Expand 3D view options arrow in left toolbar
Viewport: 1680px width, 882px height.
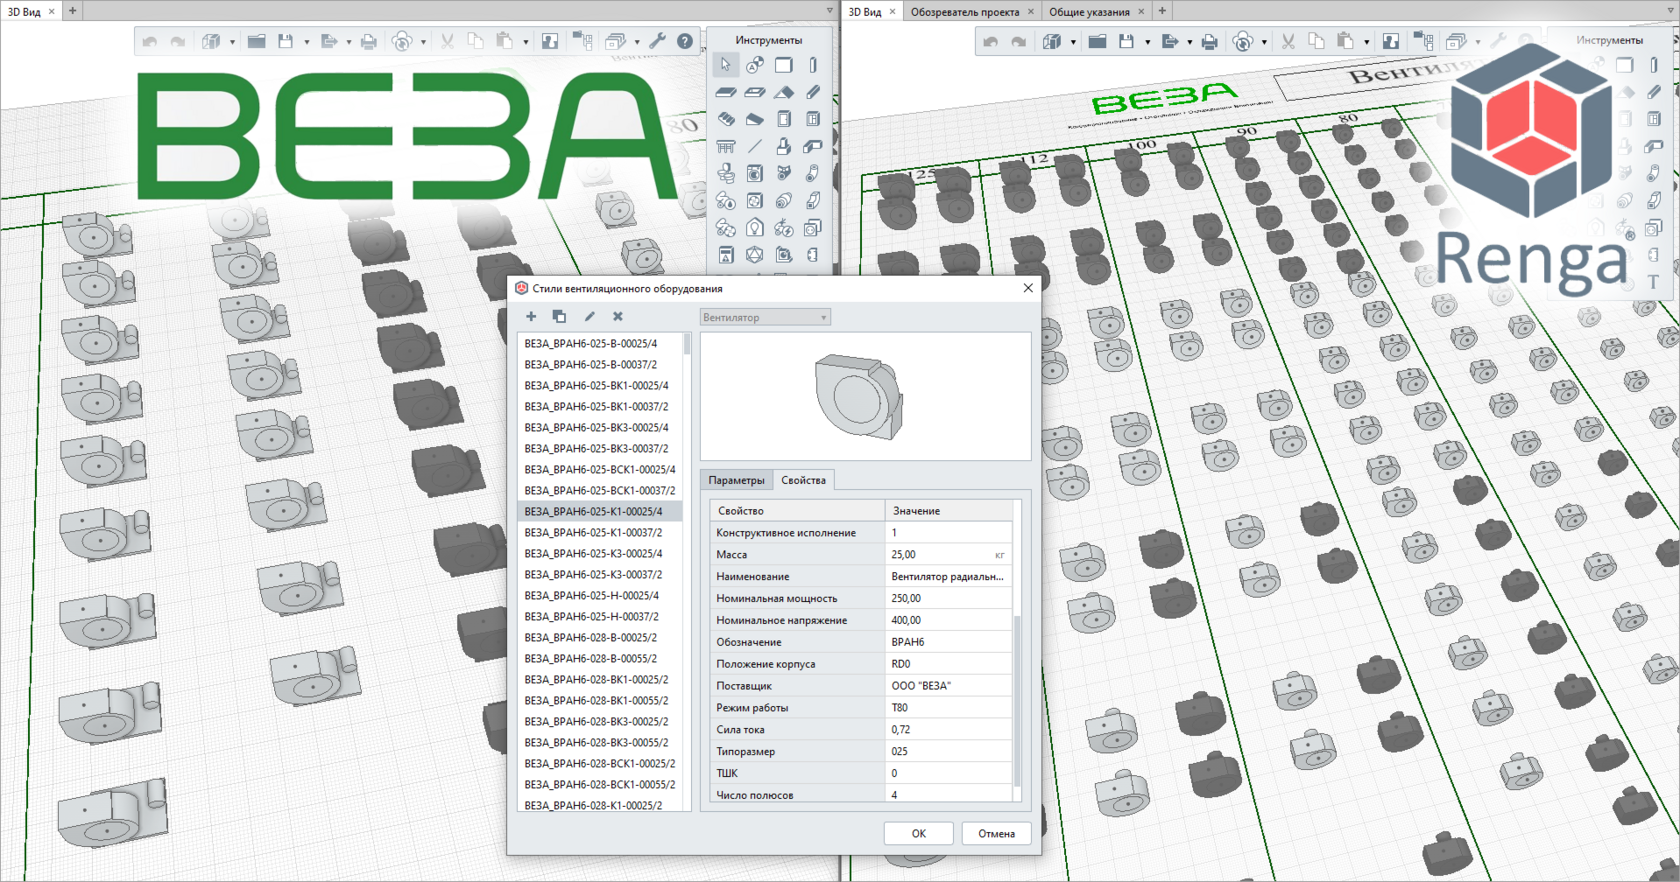click(x=232, y=42)
